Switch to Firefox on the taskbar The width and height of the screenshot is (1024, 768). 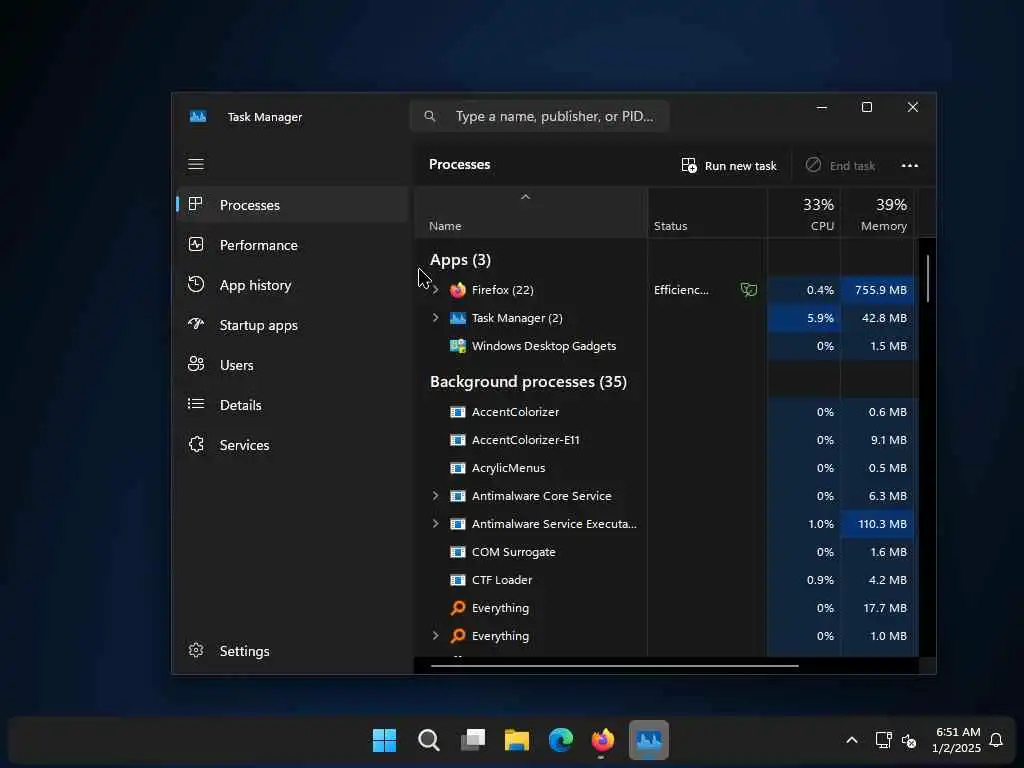coord(603,740)
